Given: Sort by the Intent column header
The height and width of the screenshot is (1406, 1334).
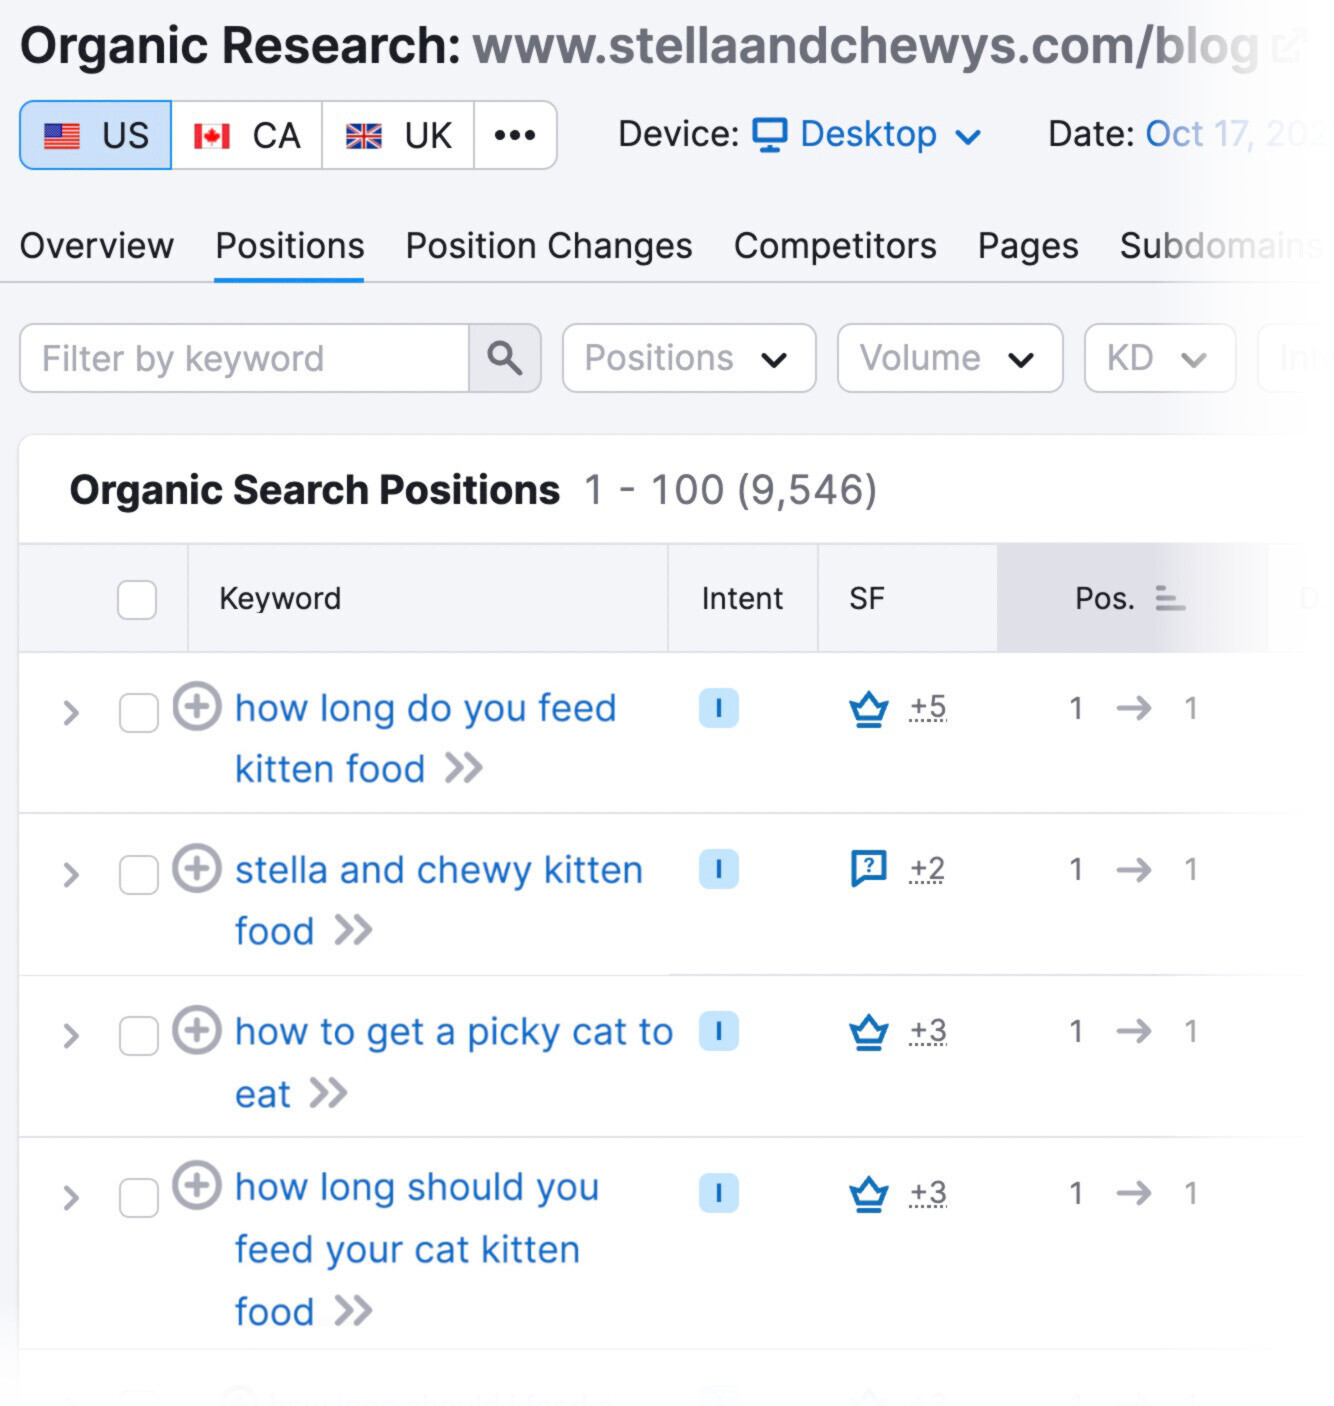Looking at the screenshot, I should click(742, 598).
